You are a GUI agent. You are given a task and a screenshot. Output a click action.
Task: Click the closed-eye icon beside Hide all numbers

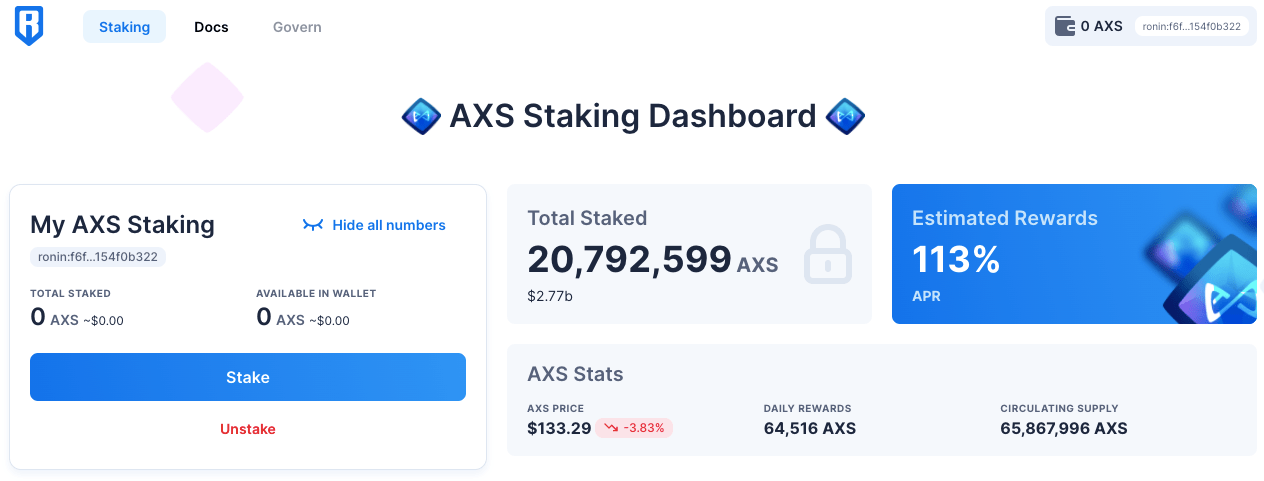313,225
